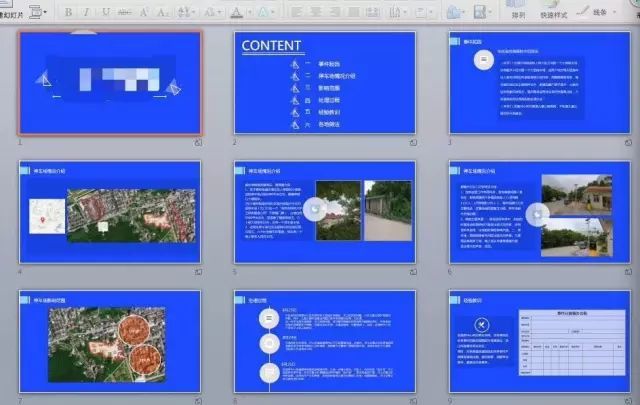This screenshot has width=640, height=405.
Task: Expand the text effect dropdown arrow
Action: click(x=273, y=13)
